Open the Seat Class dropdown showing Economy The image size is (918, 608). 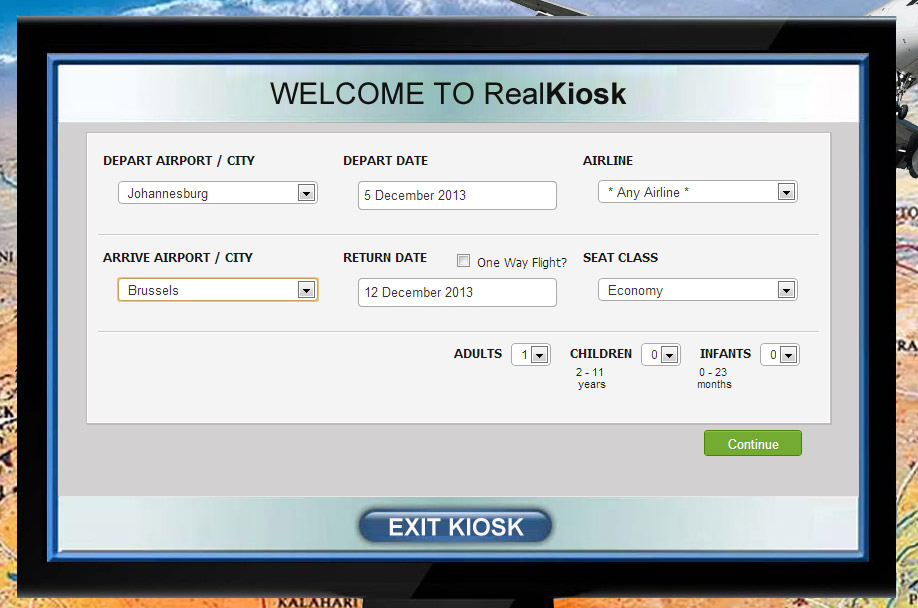[698, 290]
